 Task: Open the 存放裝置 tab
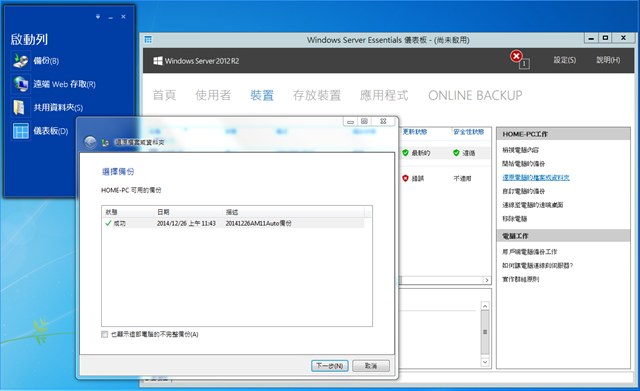317,95
